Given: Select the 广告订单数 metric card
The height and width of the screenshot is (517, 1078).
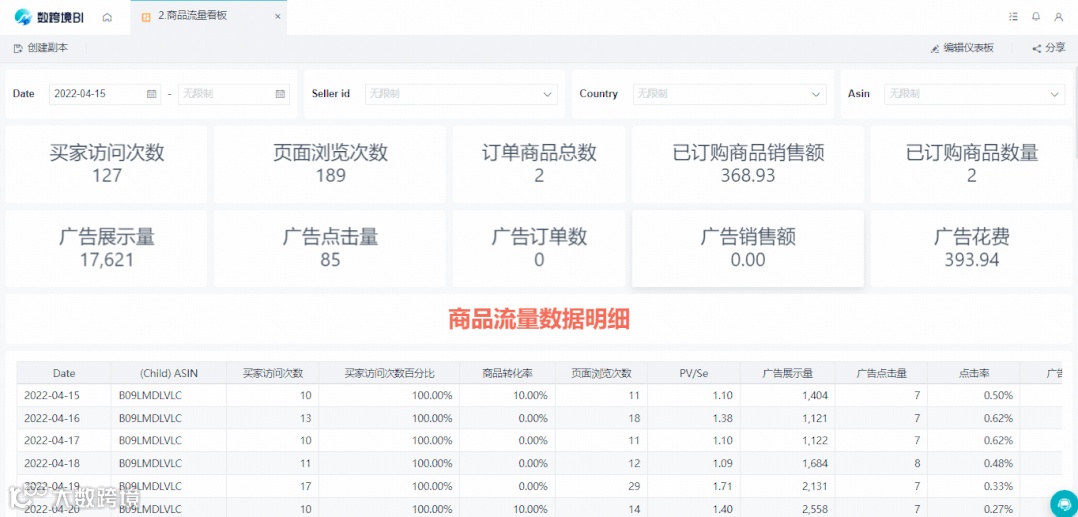Looking at the screenshot, I should (x=539, y=248).
